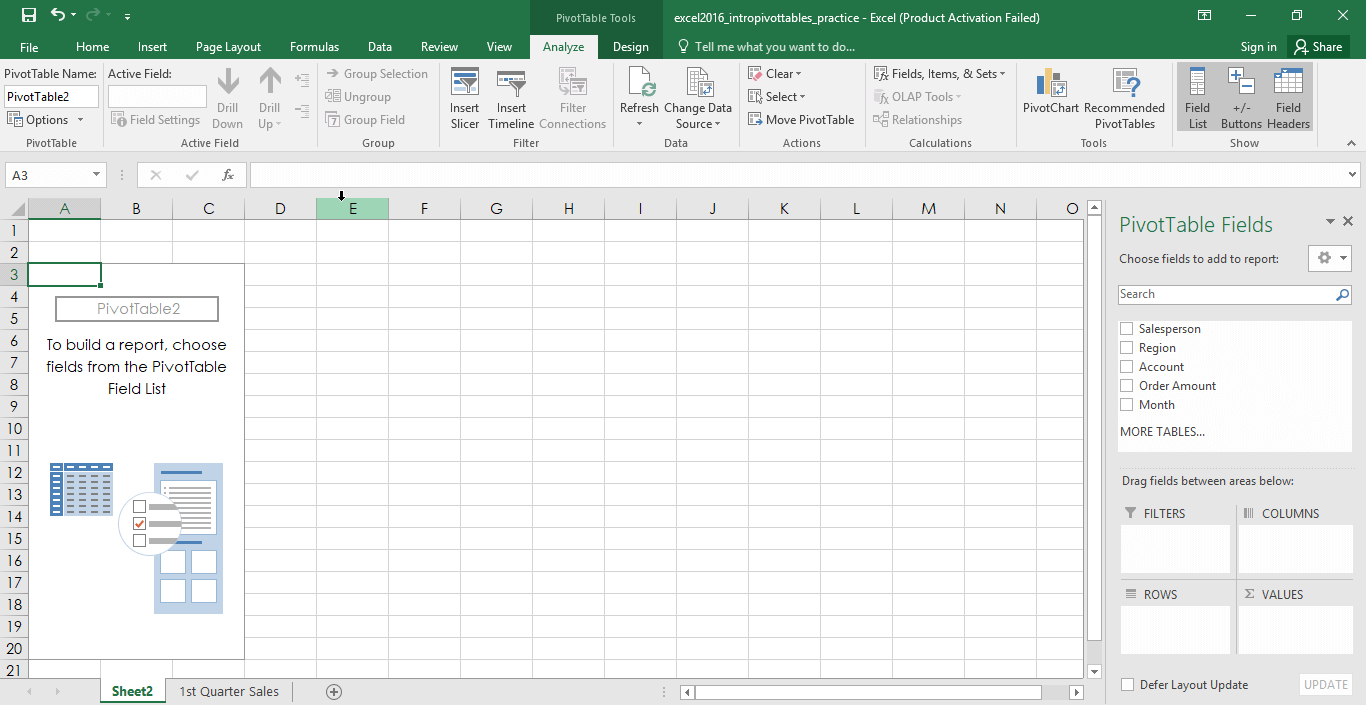The width and height of the screenshot is (1366, 705).
Task: Enable the Region field checkbox
Action: [1126, 347]
